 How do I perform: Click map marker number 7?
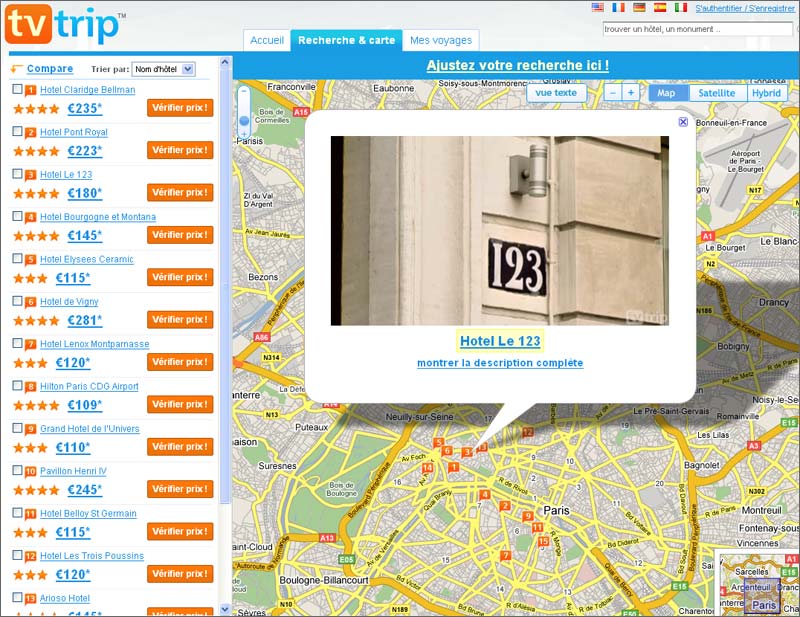[506, 555]
